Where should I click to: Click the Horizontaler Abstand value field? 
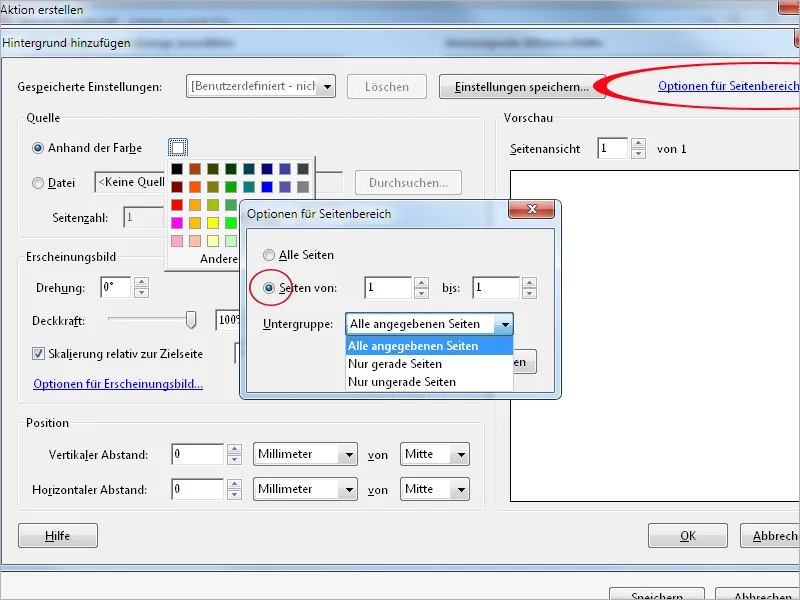(197, 489)
